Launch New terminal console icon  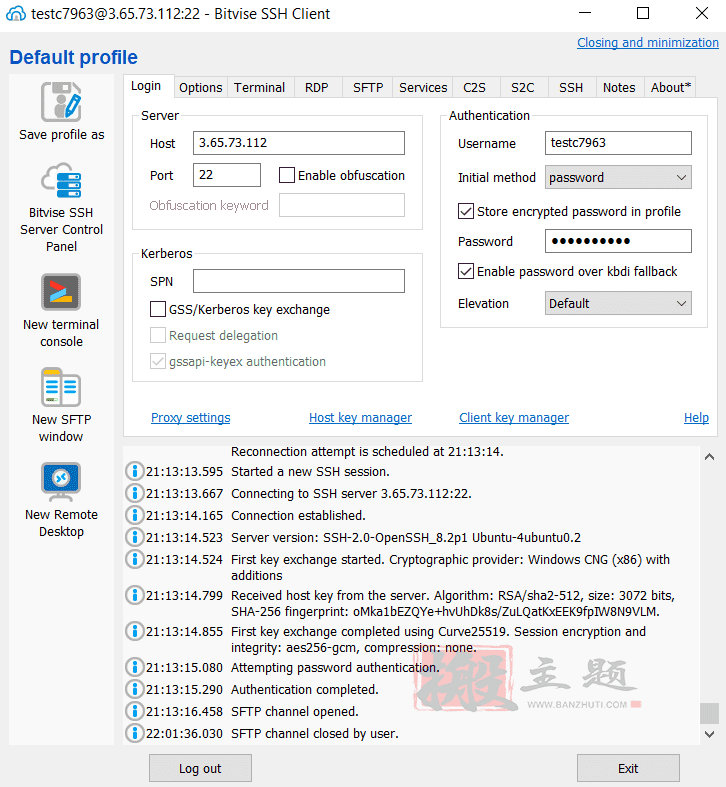tap(61, 293)
